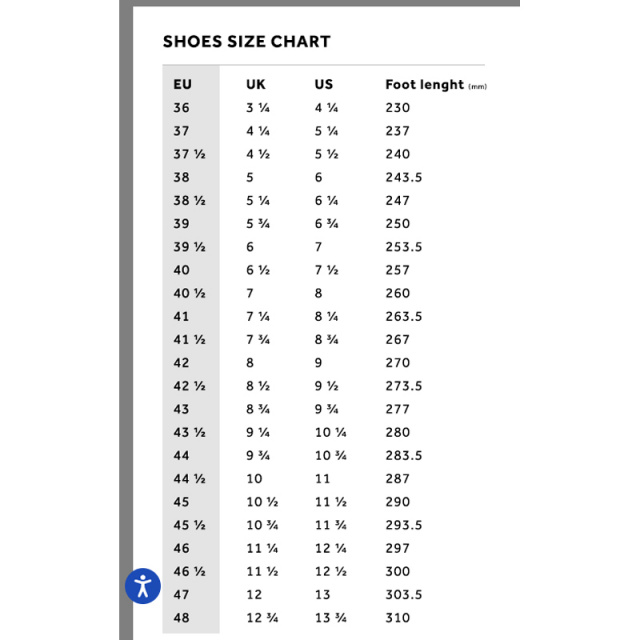Select UK size 6 ½ cell
Screen dimensions: 640x640
tap(258, 270)
